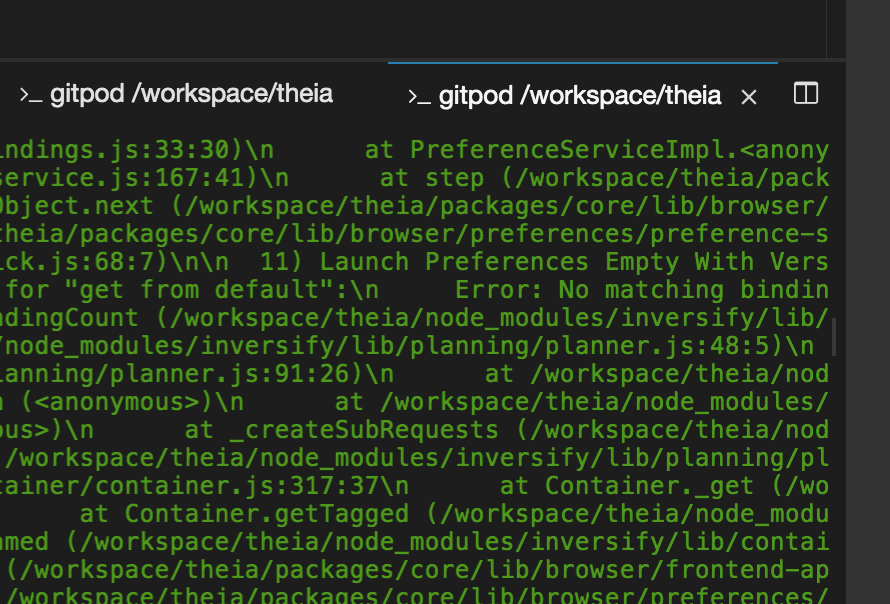The height and width of the screenshot is (604, 890).
Task: Click the text 'at Container.getTagged'
Action: [244, 514]
